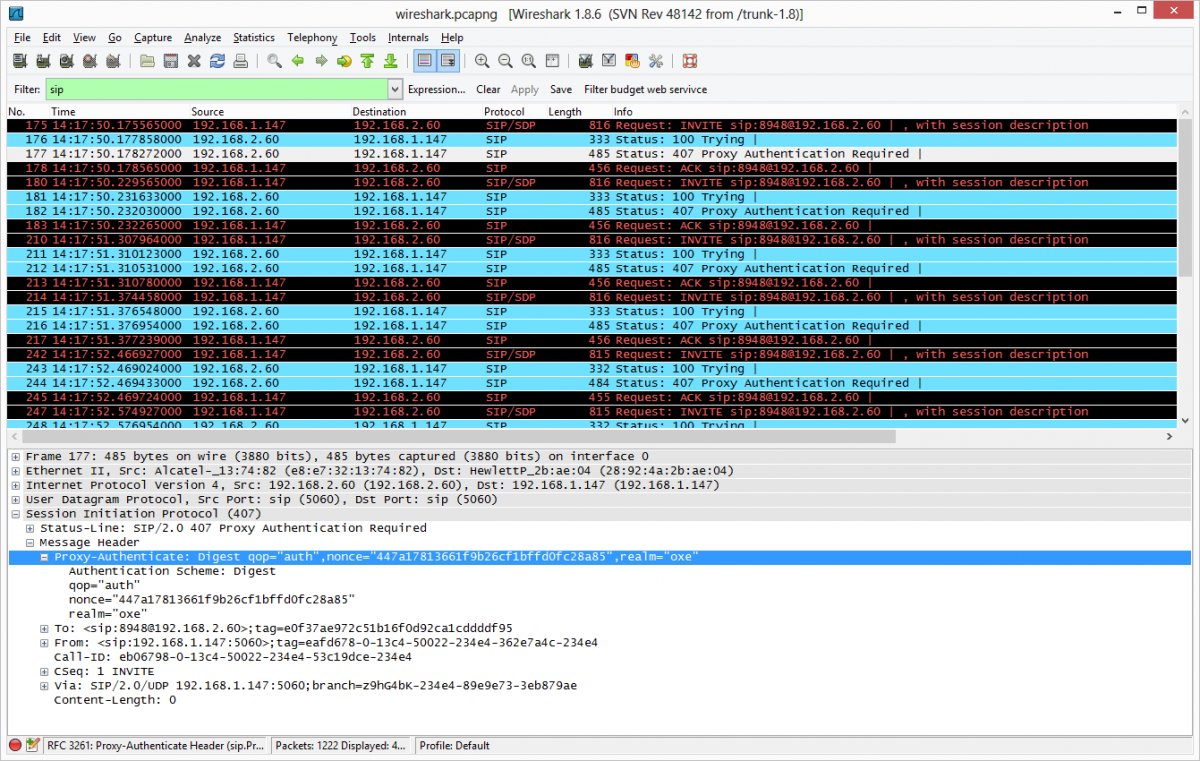The height and width of the screenshot is (761, 1200).
Task: Open preferences with the tools icon
Action: 656,61
